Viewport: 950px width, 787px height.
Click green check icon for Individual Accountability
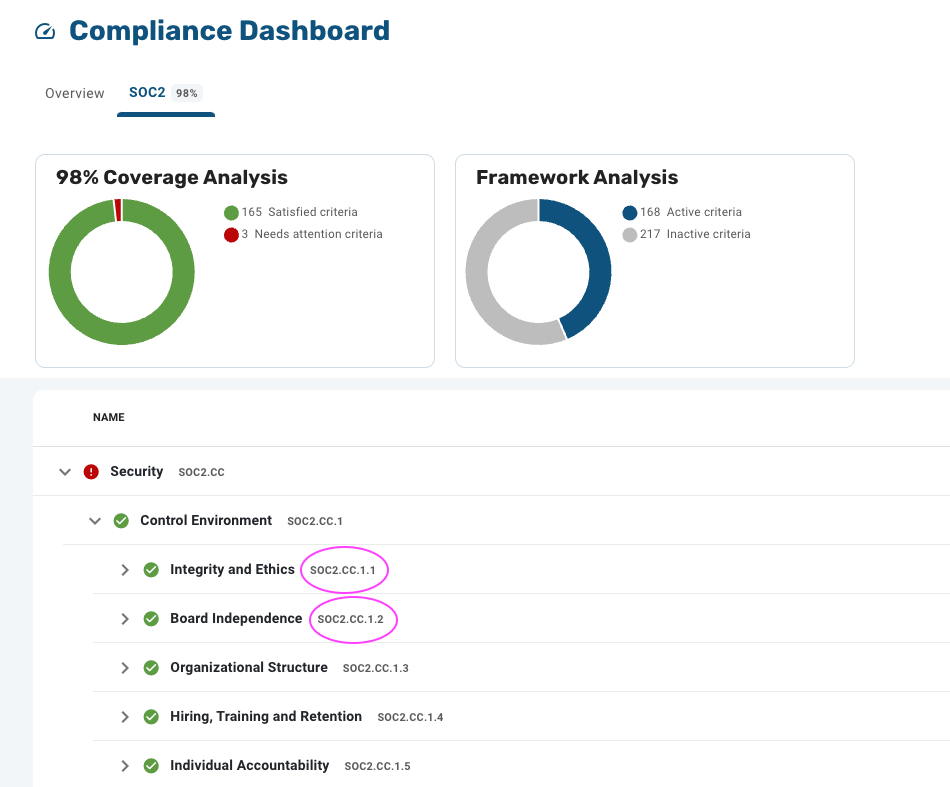click(151, 766)
